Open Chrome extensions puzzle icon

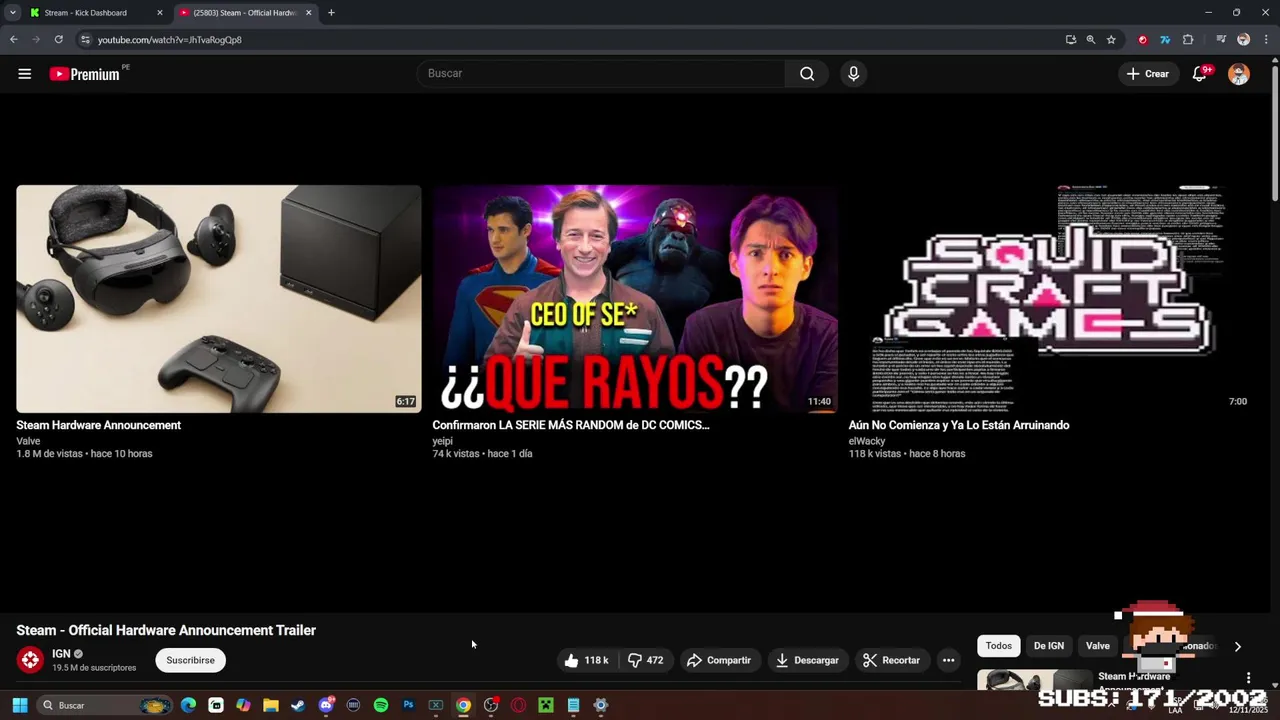coord(1188,40)
